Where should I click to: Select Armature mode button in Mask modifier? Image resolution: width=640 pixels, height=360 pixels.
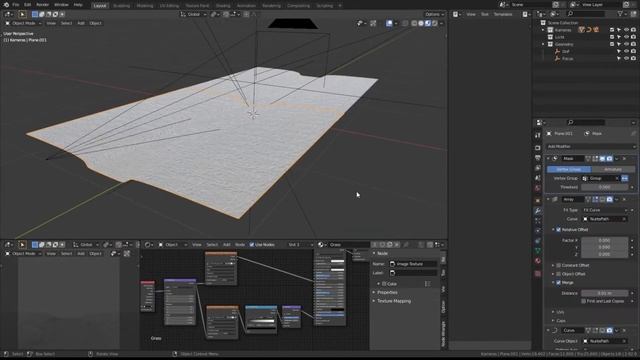613,169
